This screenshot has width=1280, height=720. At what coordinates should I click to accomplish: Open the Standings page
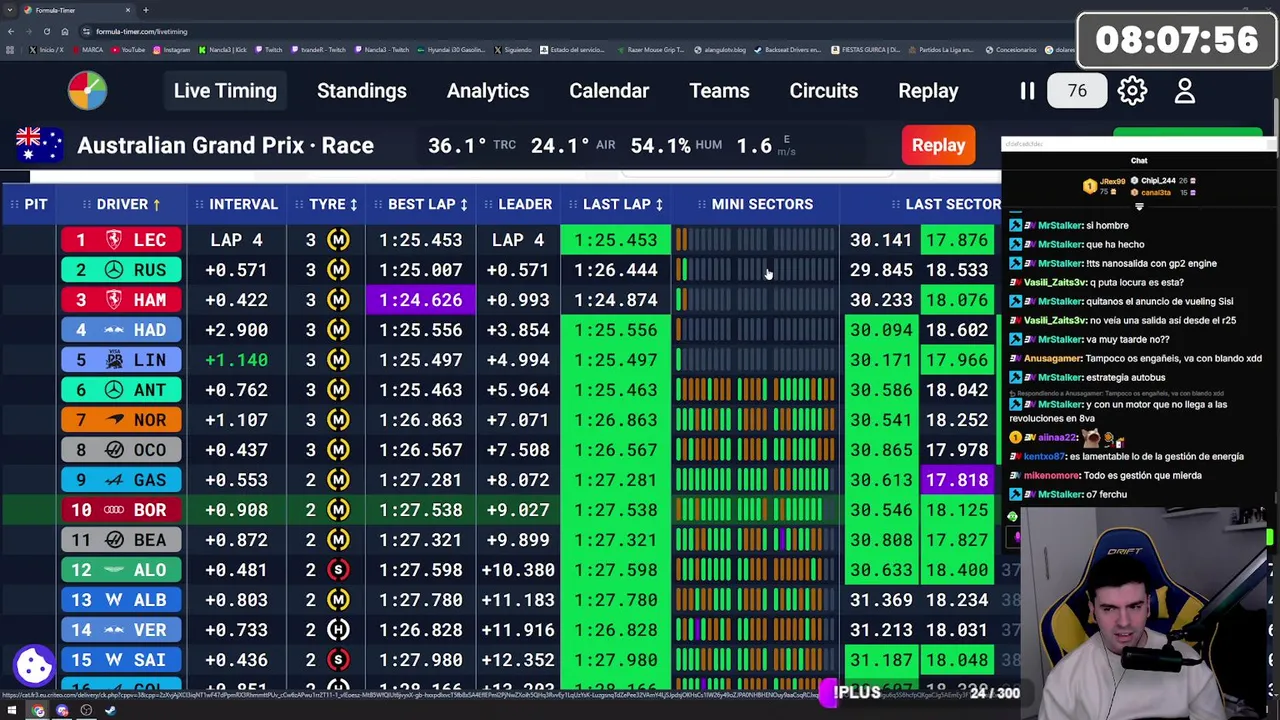[x=362, y=91]
